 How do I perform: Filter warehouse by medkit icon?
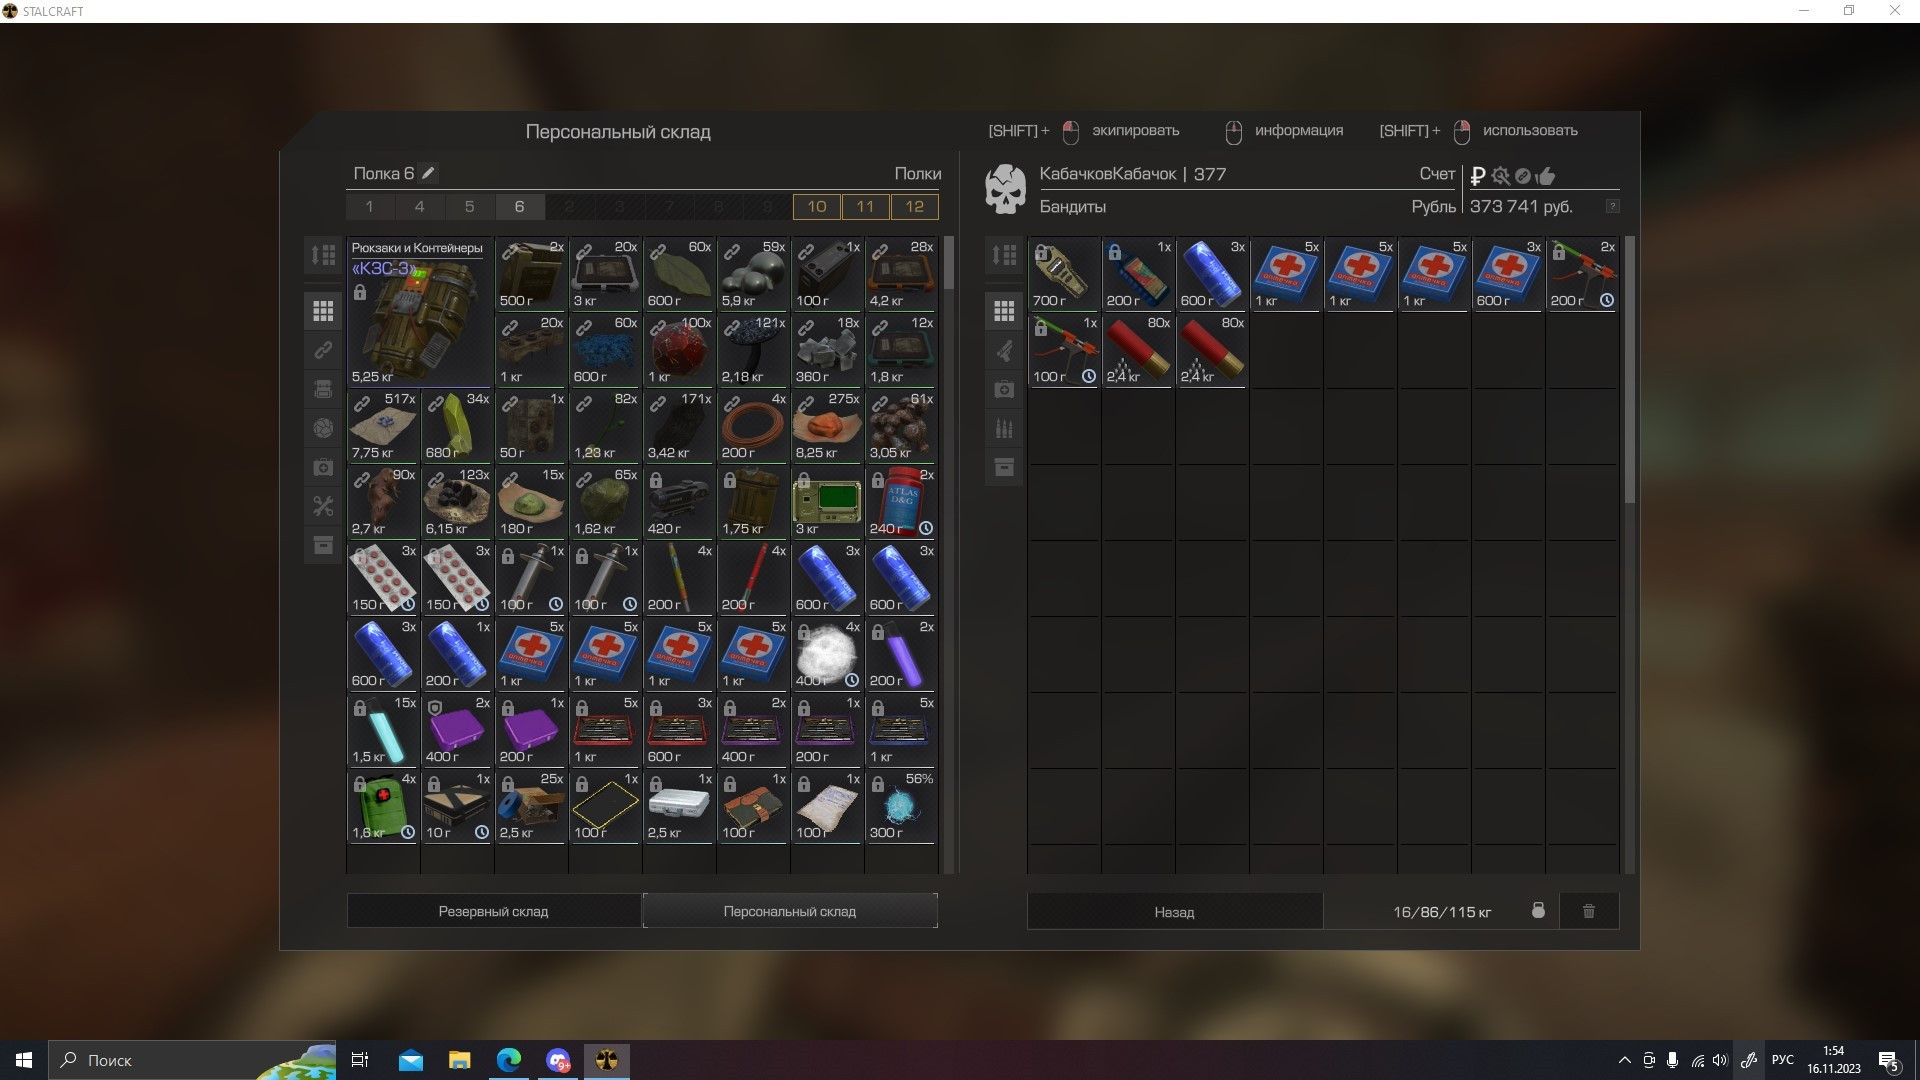coord(323,468)
